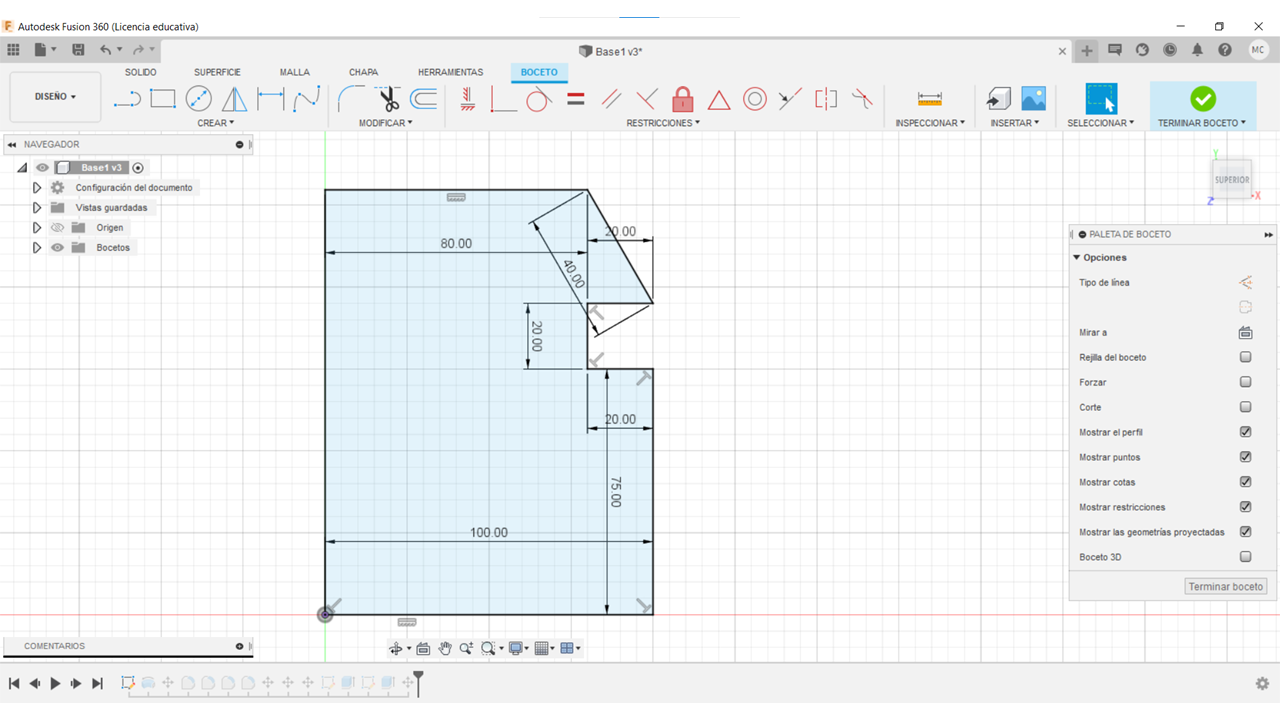Open the SELECCIONAR dropdown menu
The width and height of the screenshot is (1280, 720).
tap(1101, 123)
